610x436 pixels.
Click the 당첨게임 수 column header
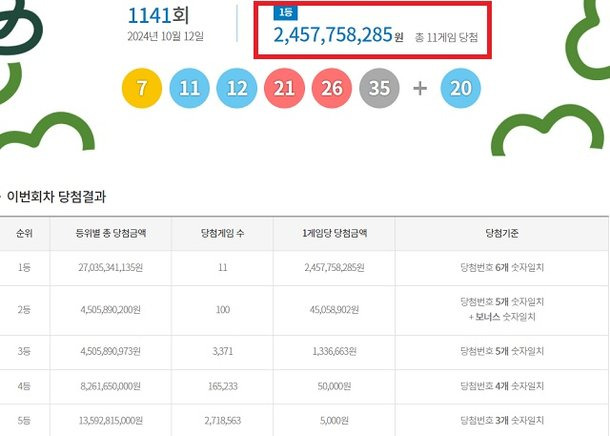coord(223,233)
